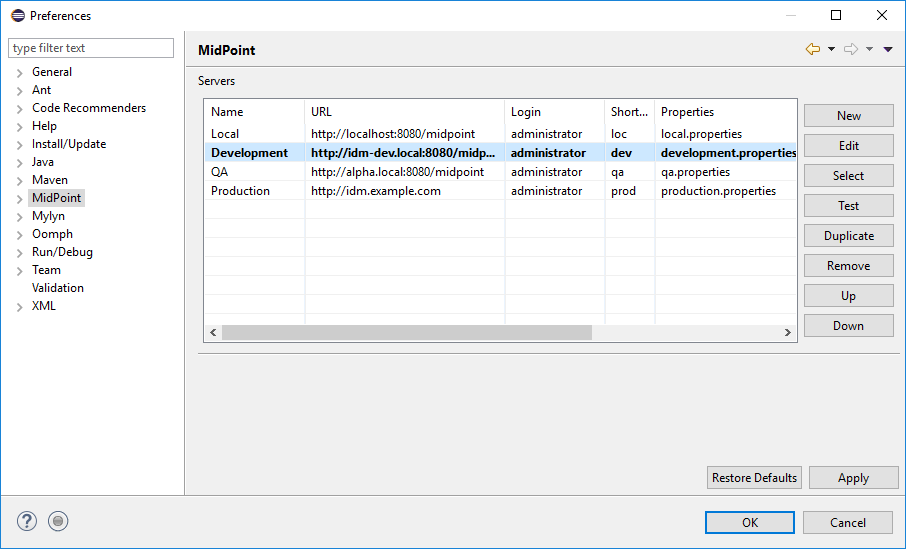Click the table scrollbar left arrow
The width and height of the screenshot is (906, 549).
[x=213, y=332]
